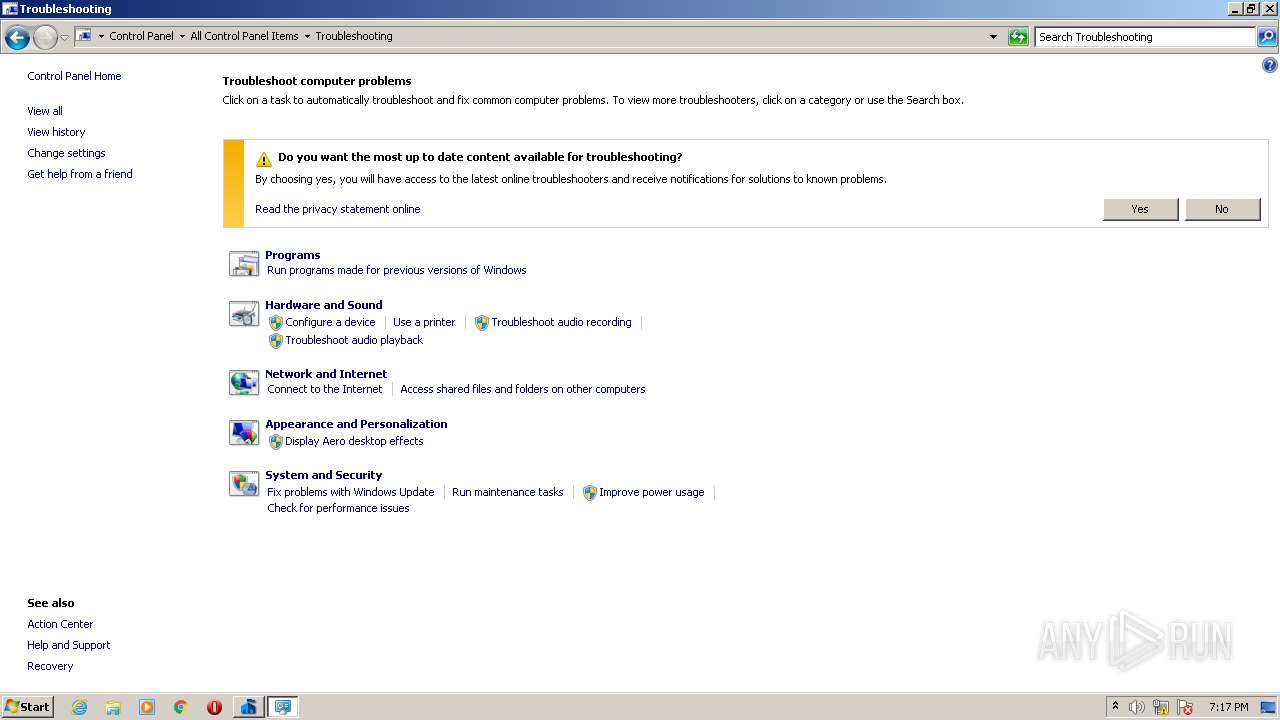Click the Action Center flag tray icon
The image size is (1280, 720).
(x=1185, y=707)
